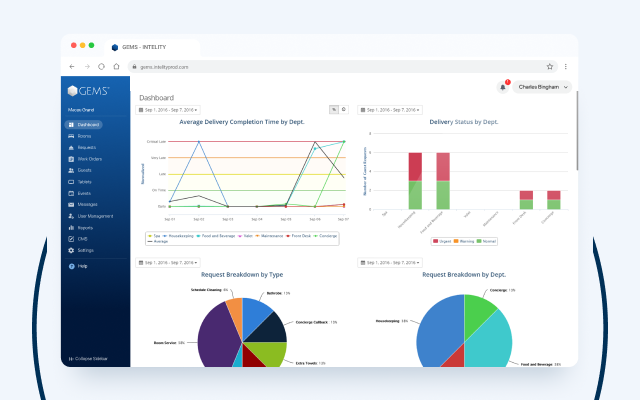Viewport: 640px width, 400px height.
Task: Open the Charles Bingham user dropdown
Action: [x=542, y=87]
